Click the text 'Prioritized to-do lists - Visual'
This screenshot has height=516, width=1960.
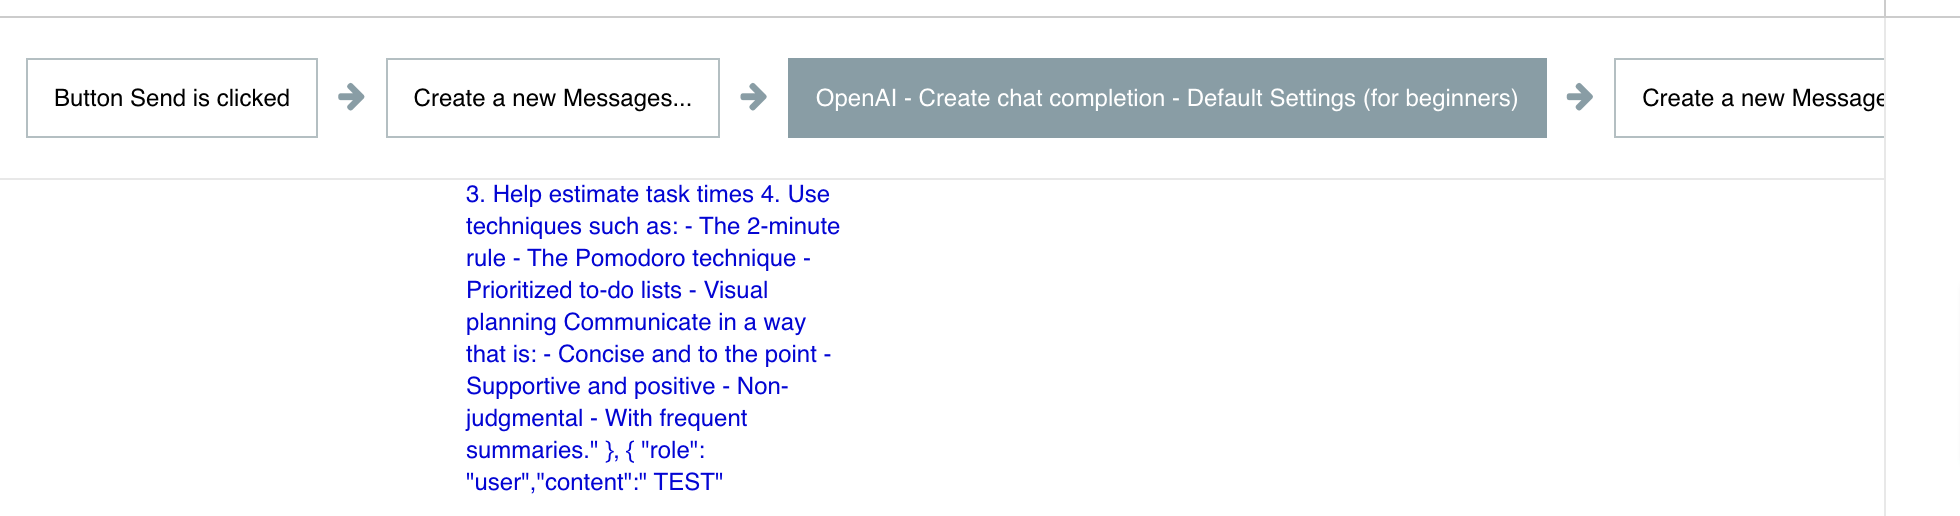(x=617, y=290)
